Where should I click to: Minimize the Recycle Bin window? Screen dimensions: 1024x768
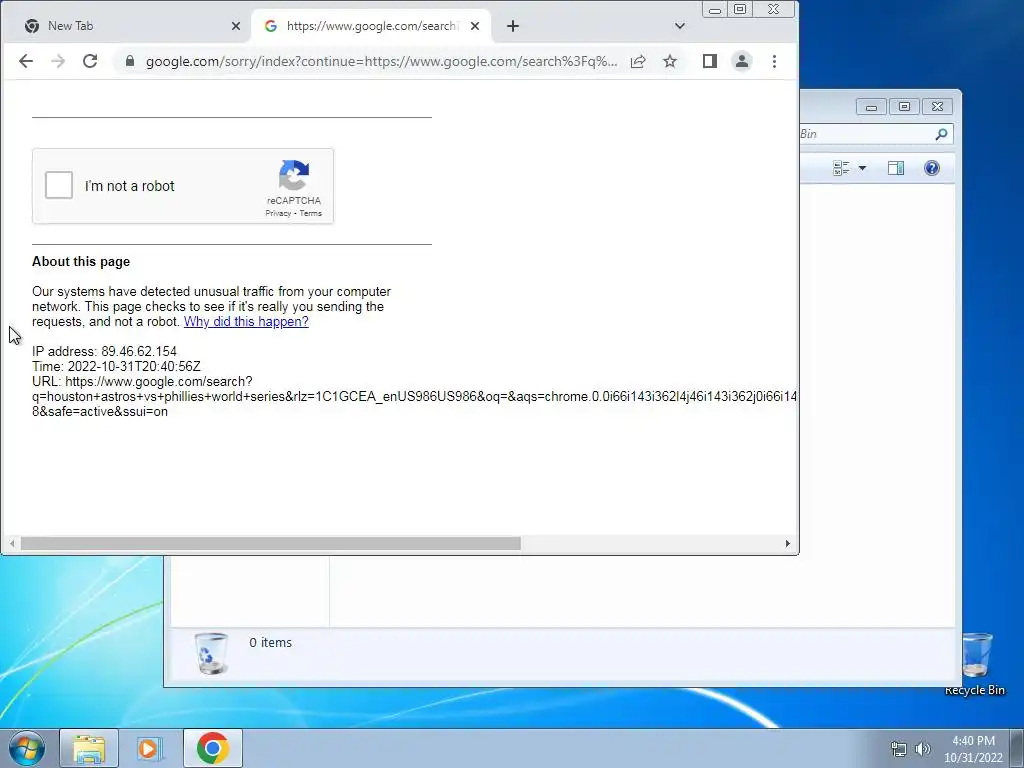871,106
